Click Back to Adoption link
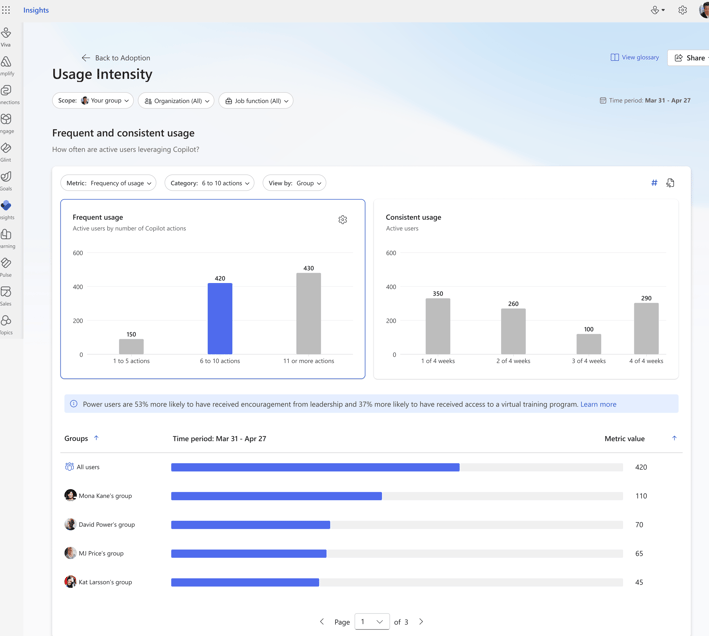Screen dimensions: 709x636 coord(116,57)
